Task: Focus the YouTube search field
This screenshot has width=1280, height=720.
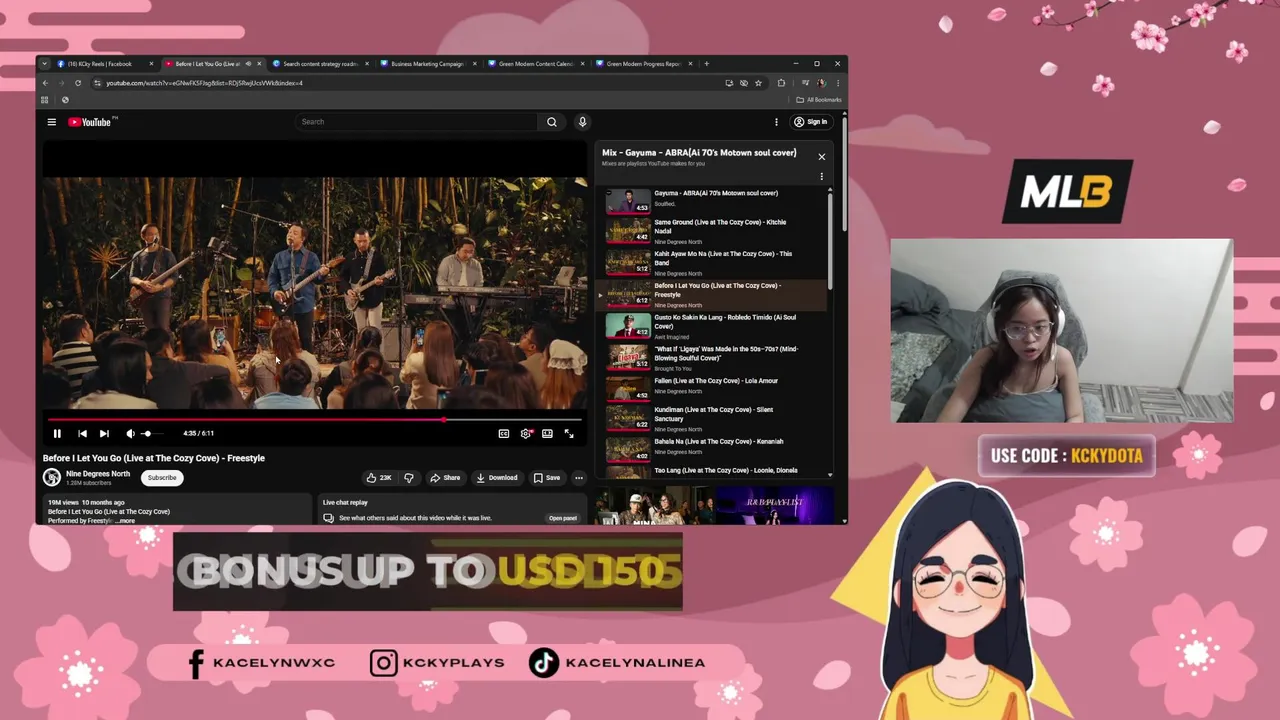Action: (x=417, y=122)
